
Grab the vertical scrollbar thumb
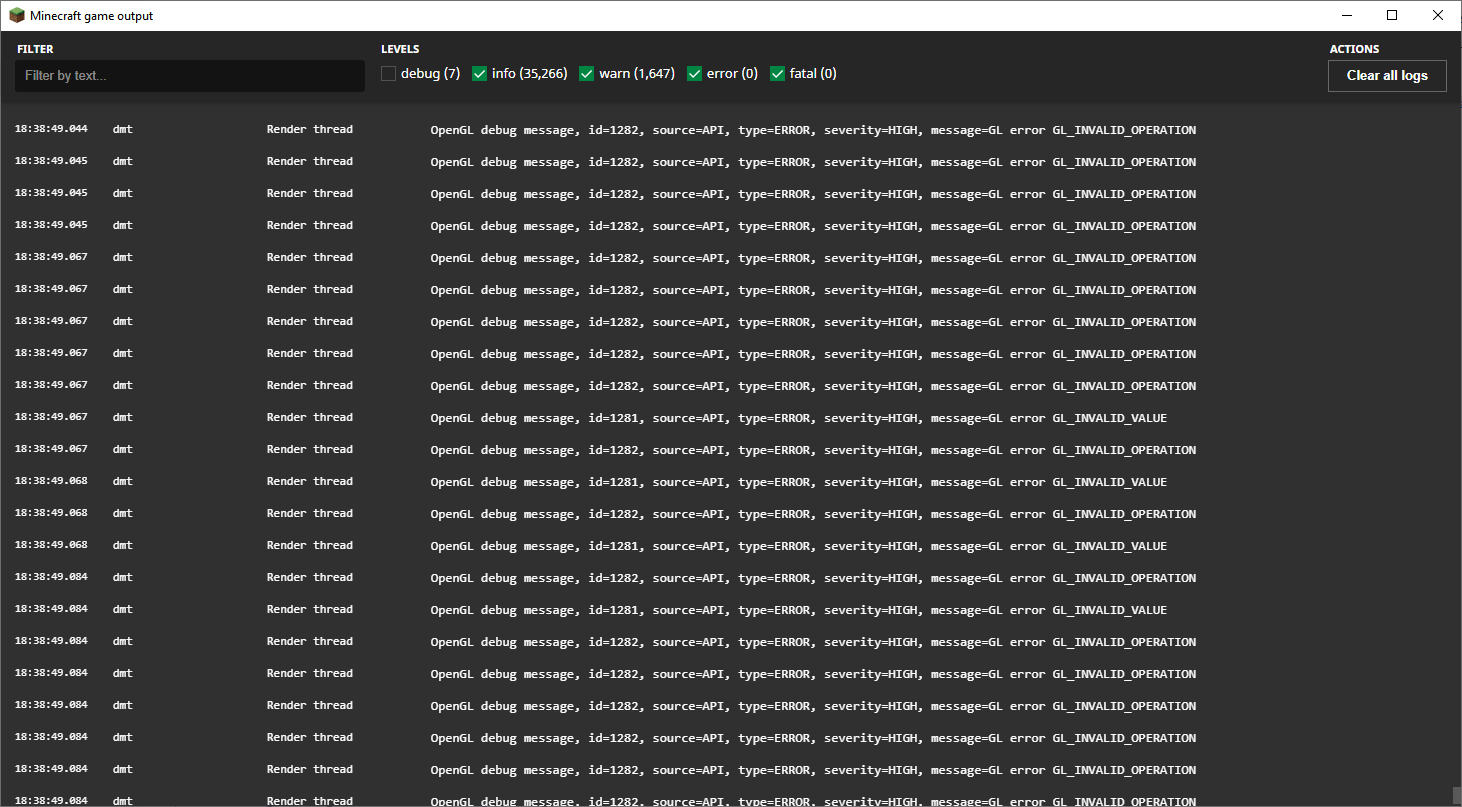point(1456,795)
